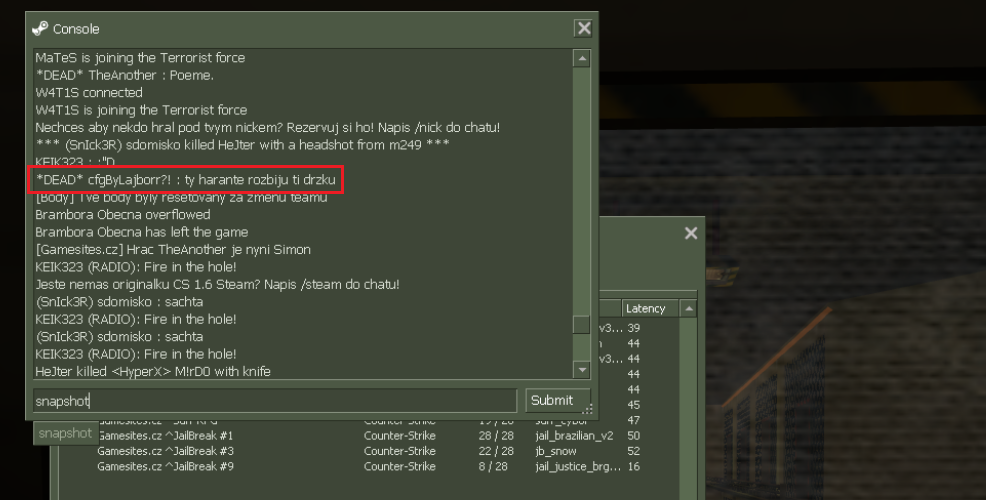986x500 pixels.
Task: Select the snapshot autocomplete suggestion
Action: 65,433
